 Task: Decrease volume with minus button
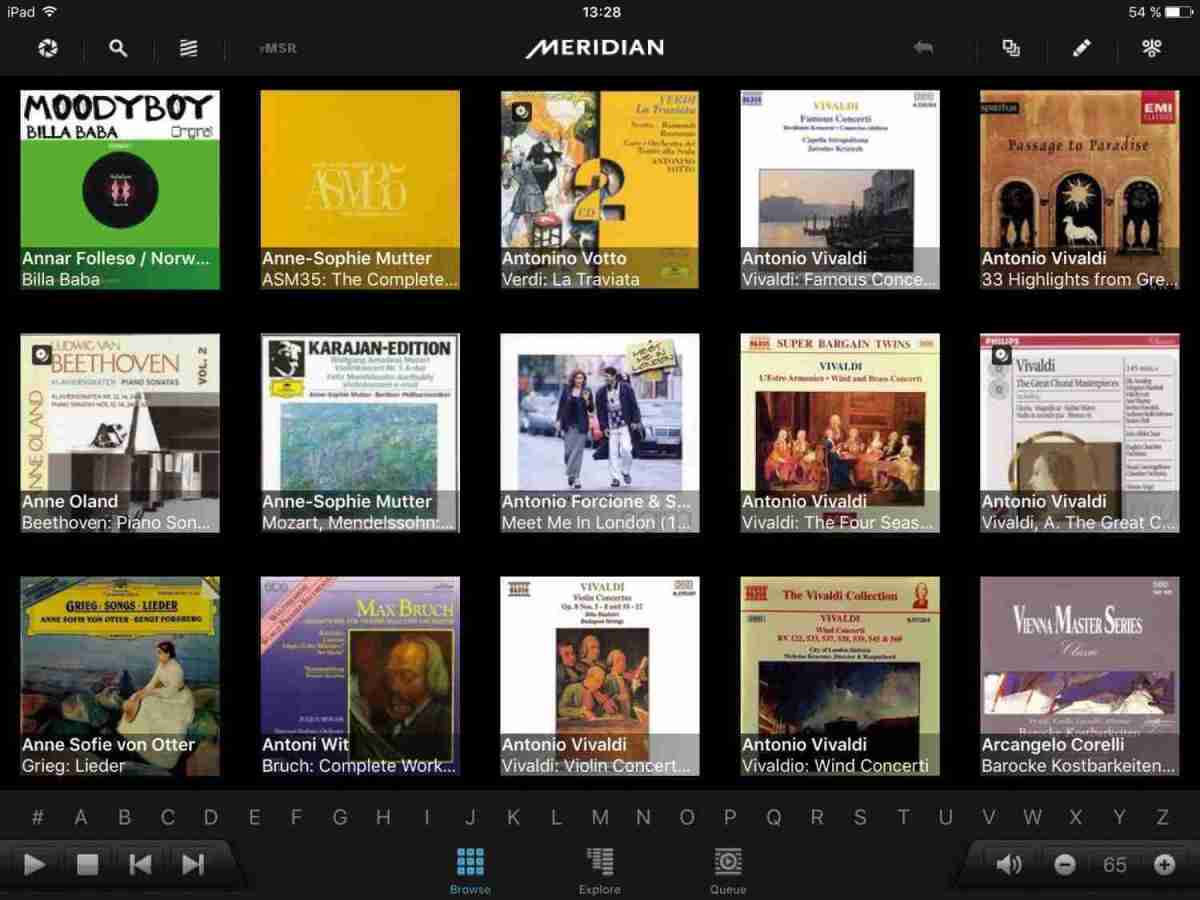click(x=1065, y=865)
